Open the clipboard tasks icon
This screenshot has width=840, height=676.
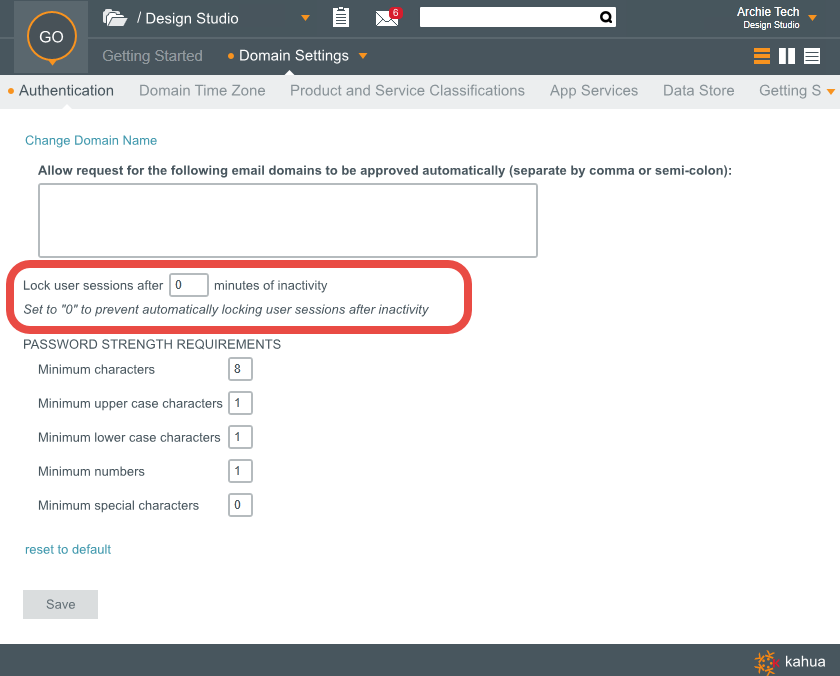coord(341,17)
